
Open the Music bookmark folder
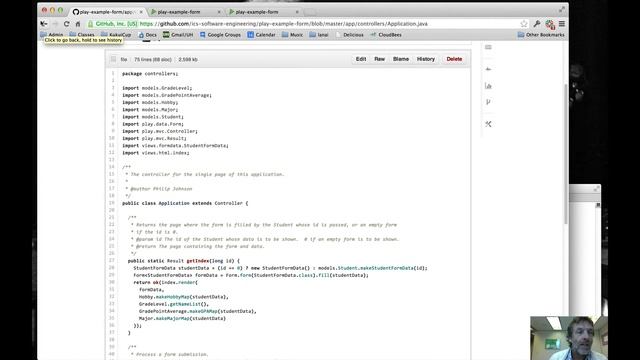(x=292, y=35)
